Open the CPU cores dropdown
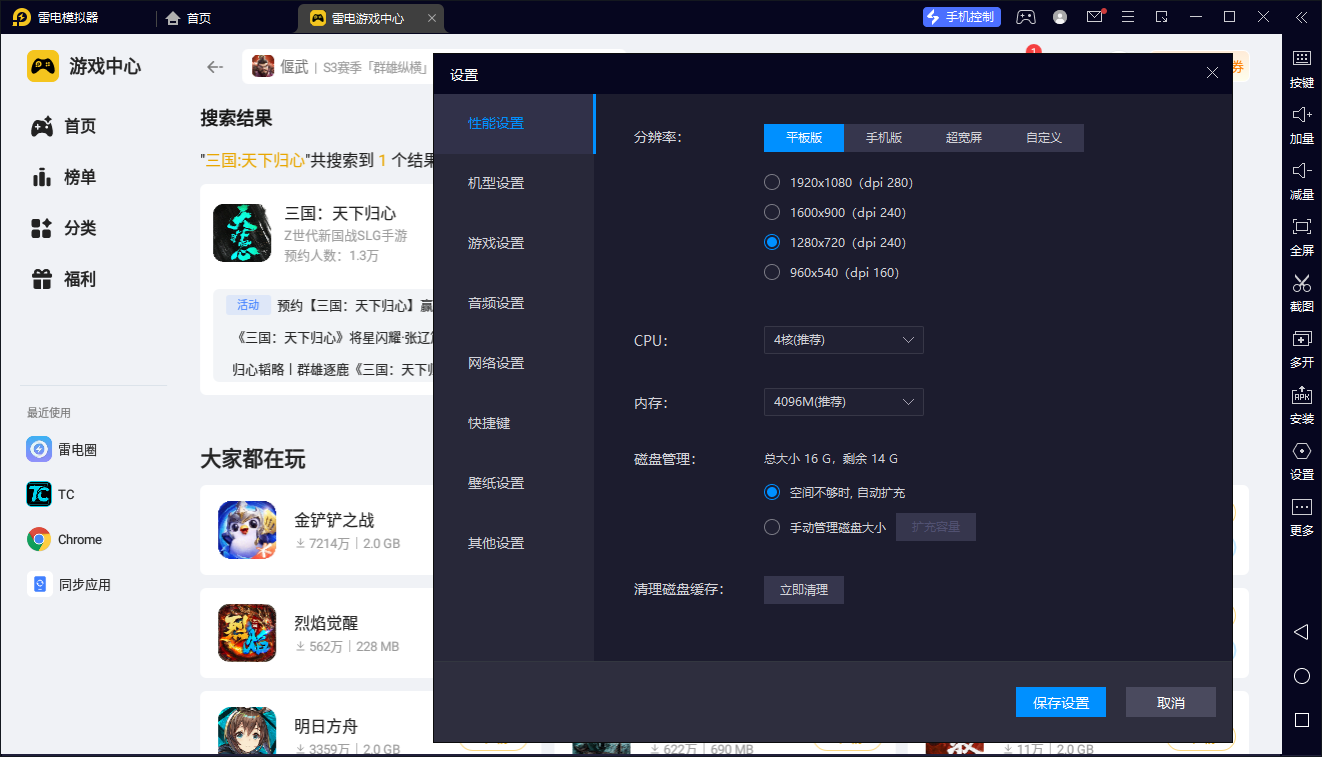The height and width of the screenshot is (757, 1322). pos(843,340)
